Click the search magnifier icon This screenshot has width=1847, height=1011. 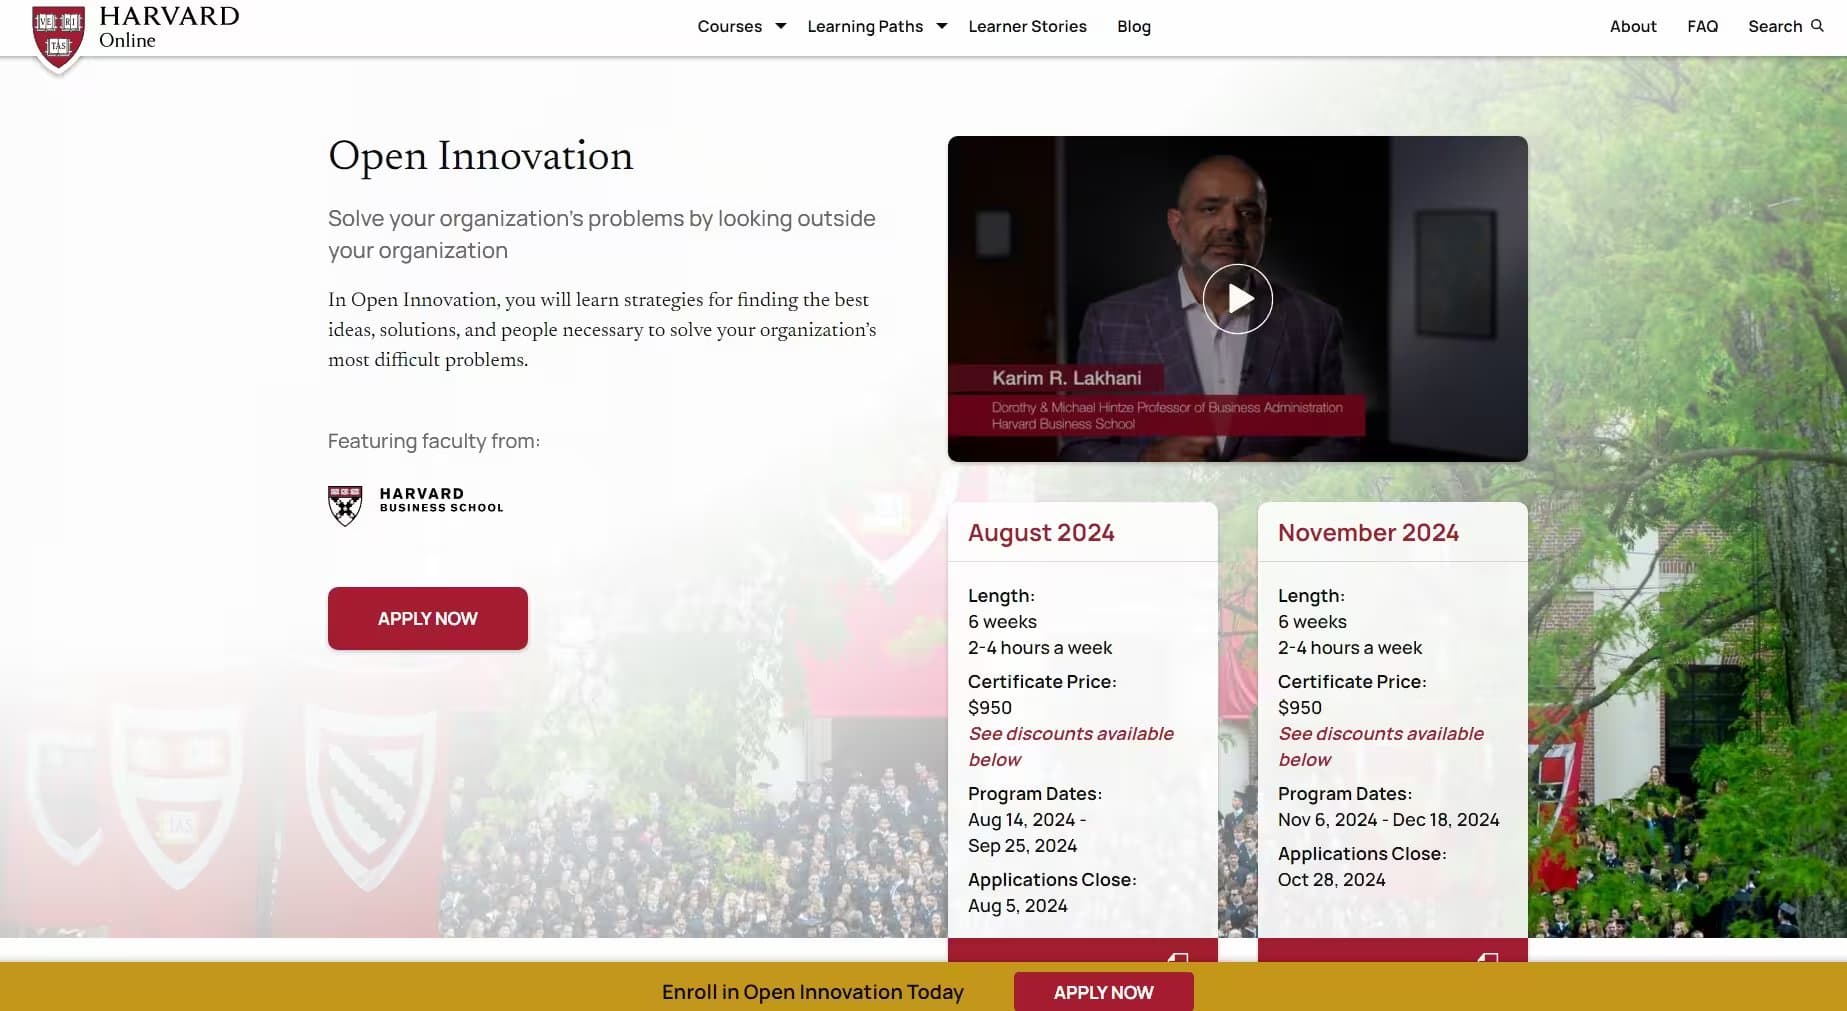[x=1817, y=26]
